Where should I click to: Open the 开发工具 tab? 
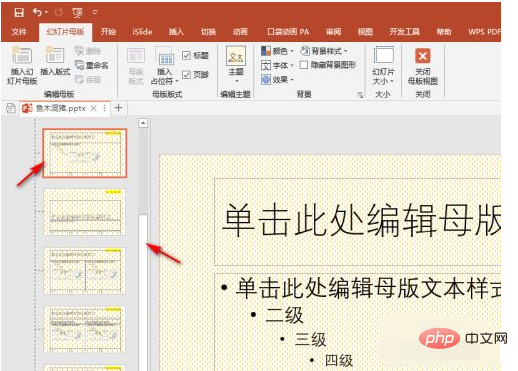pos(404,32)
